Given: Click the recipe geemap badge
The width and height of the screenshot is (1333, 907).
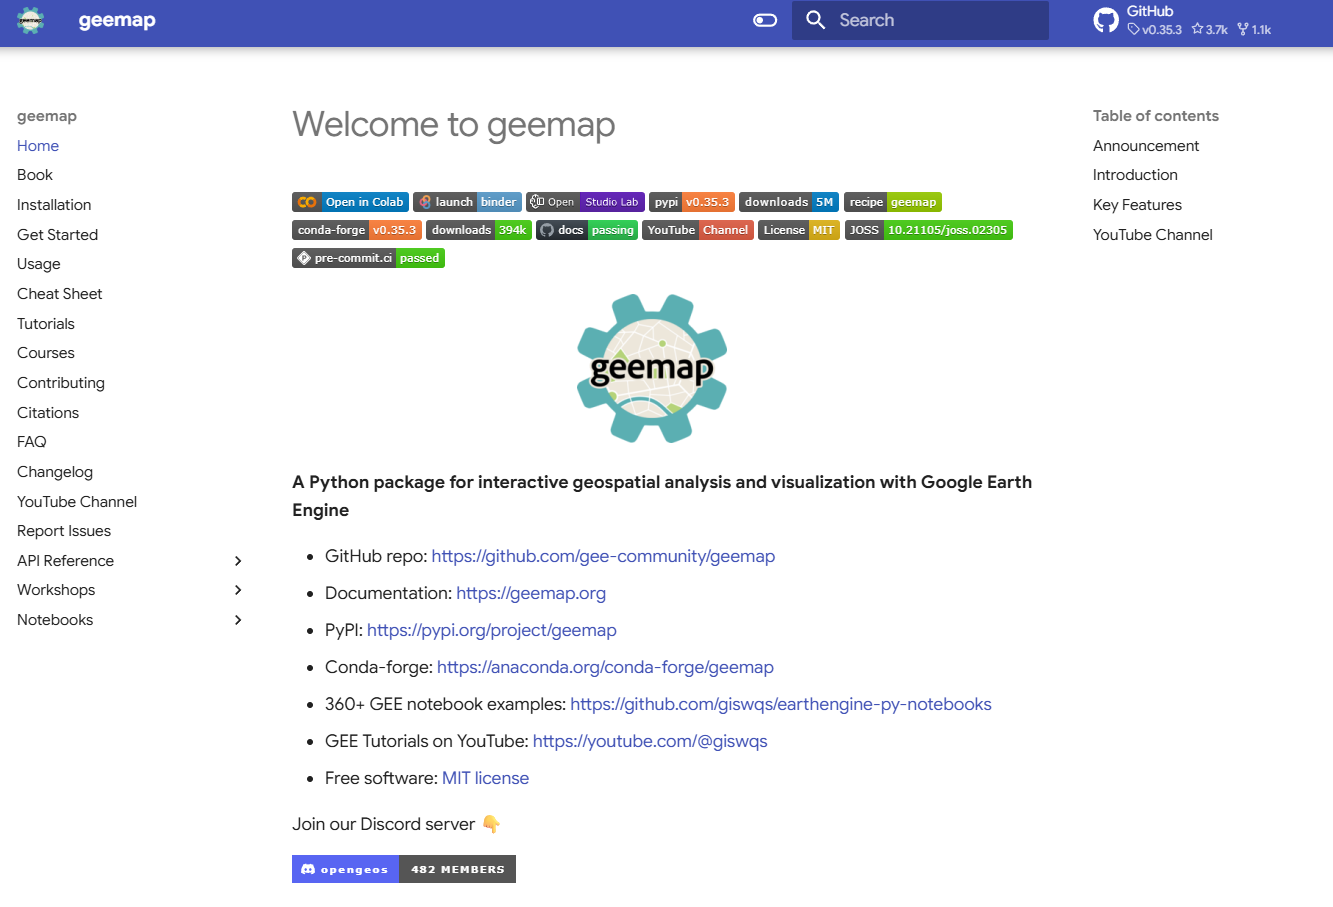Looking at the screenshot, I should tap(893, 202).
